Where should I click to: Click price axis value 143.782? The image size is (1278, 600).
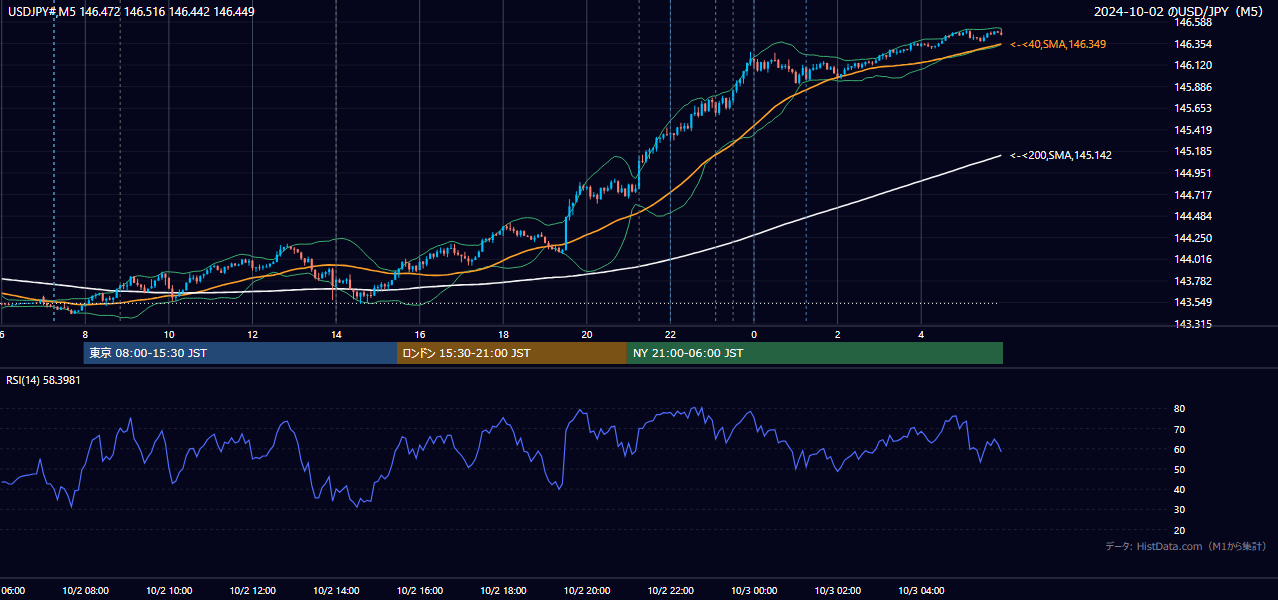pyautogui.click(x=1193, y=281)
